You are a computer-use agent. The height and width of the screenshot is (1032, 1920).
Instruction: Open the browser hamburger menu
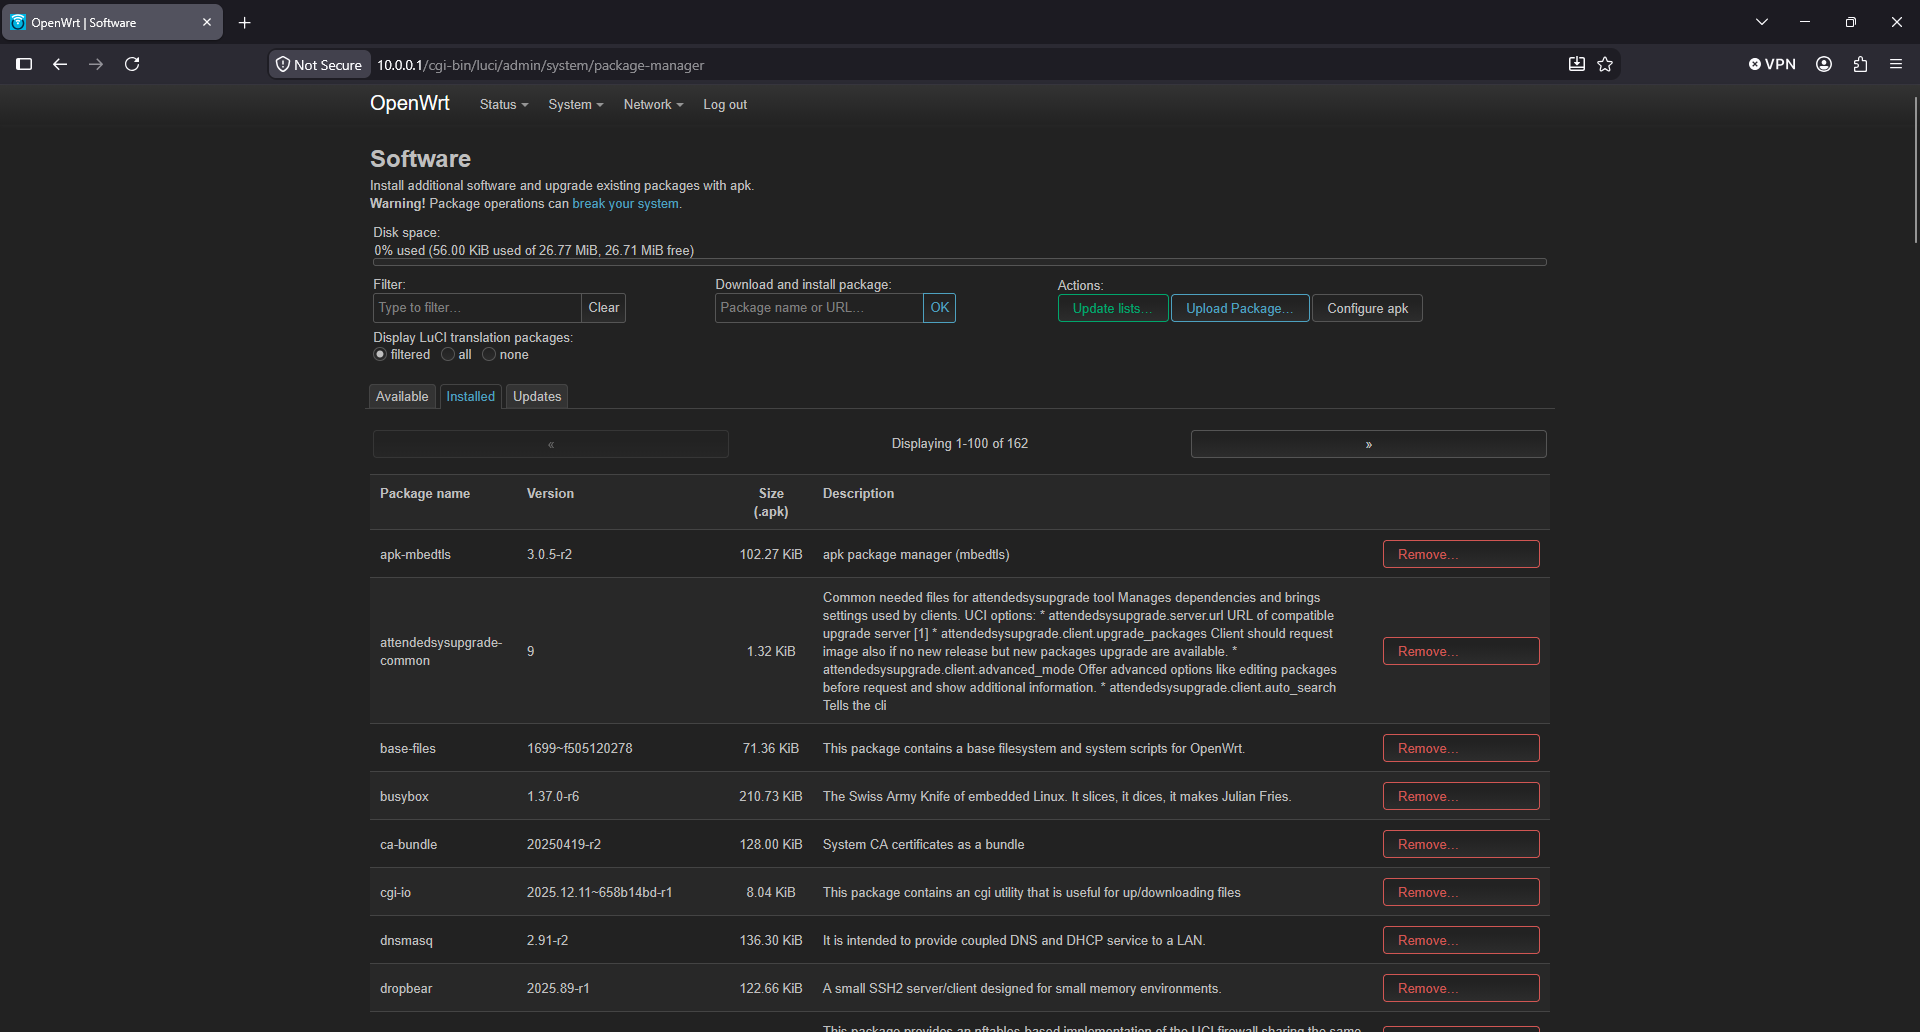(1896, 64)
